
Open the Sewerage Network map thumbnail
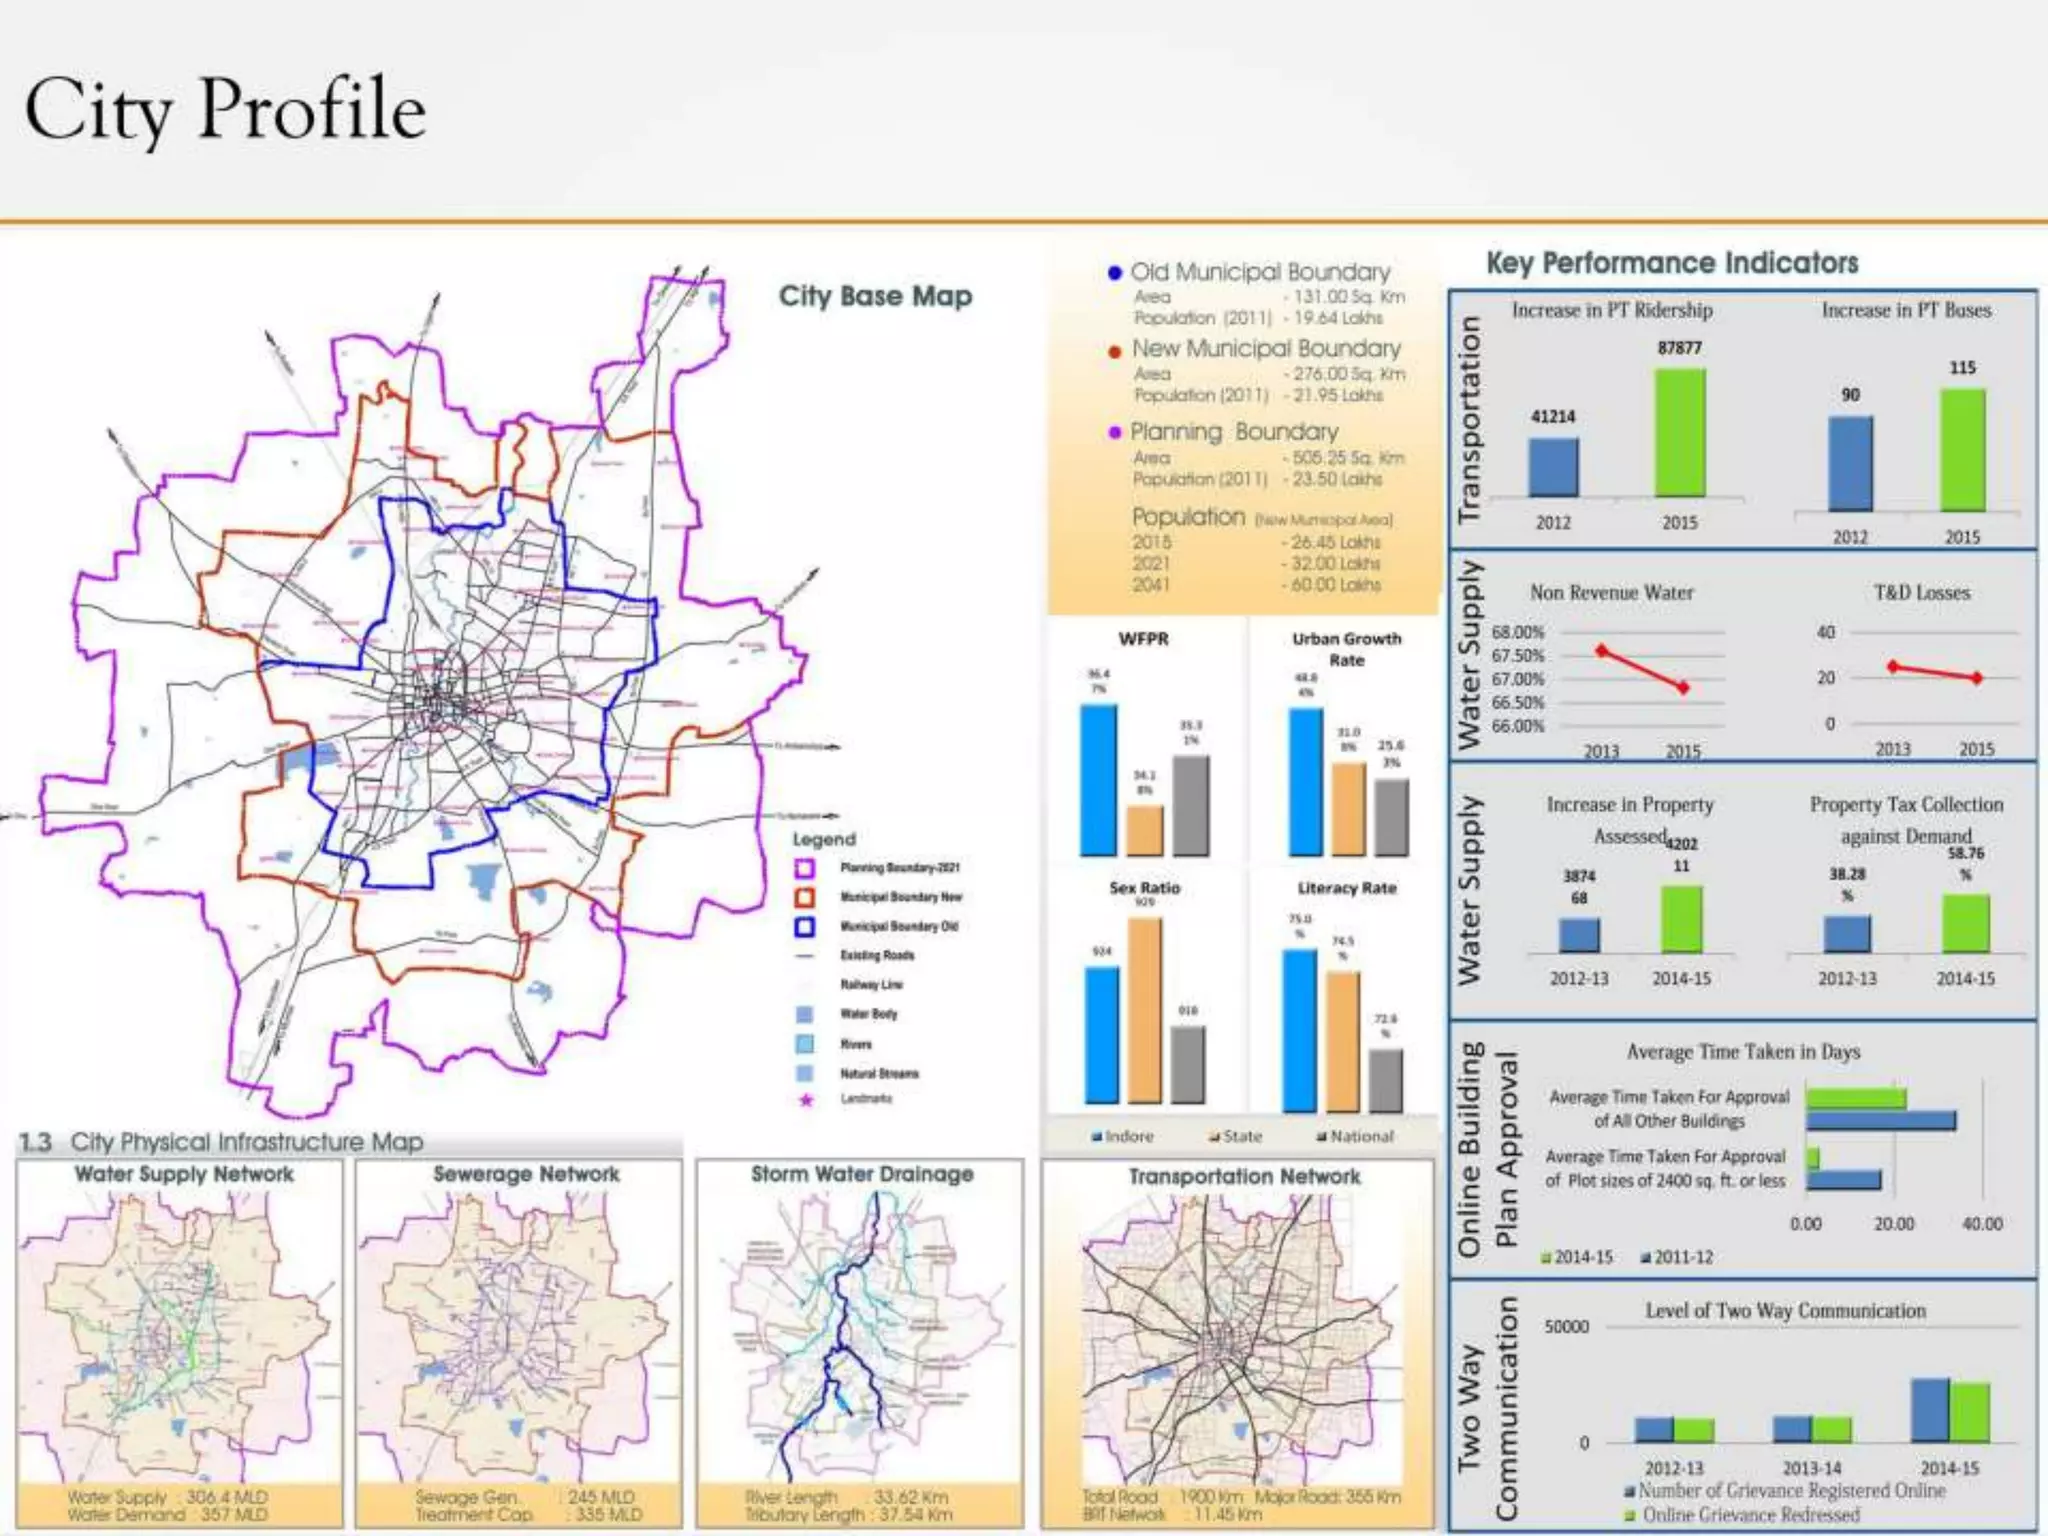(519, 1343)
